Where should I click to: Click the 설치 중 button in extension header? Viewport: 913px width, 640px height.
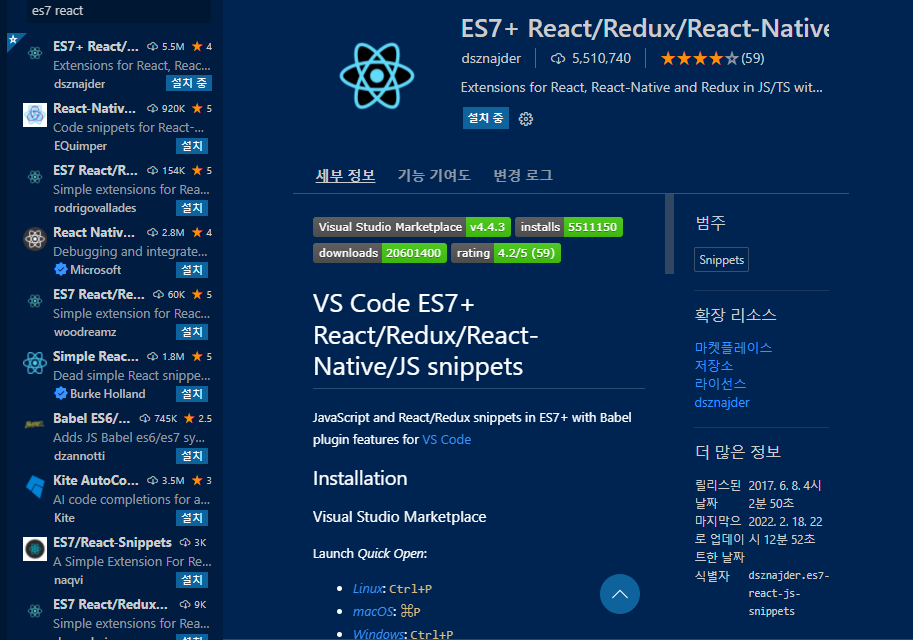pos(486,118)
